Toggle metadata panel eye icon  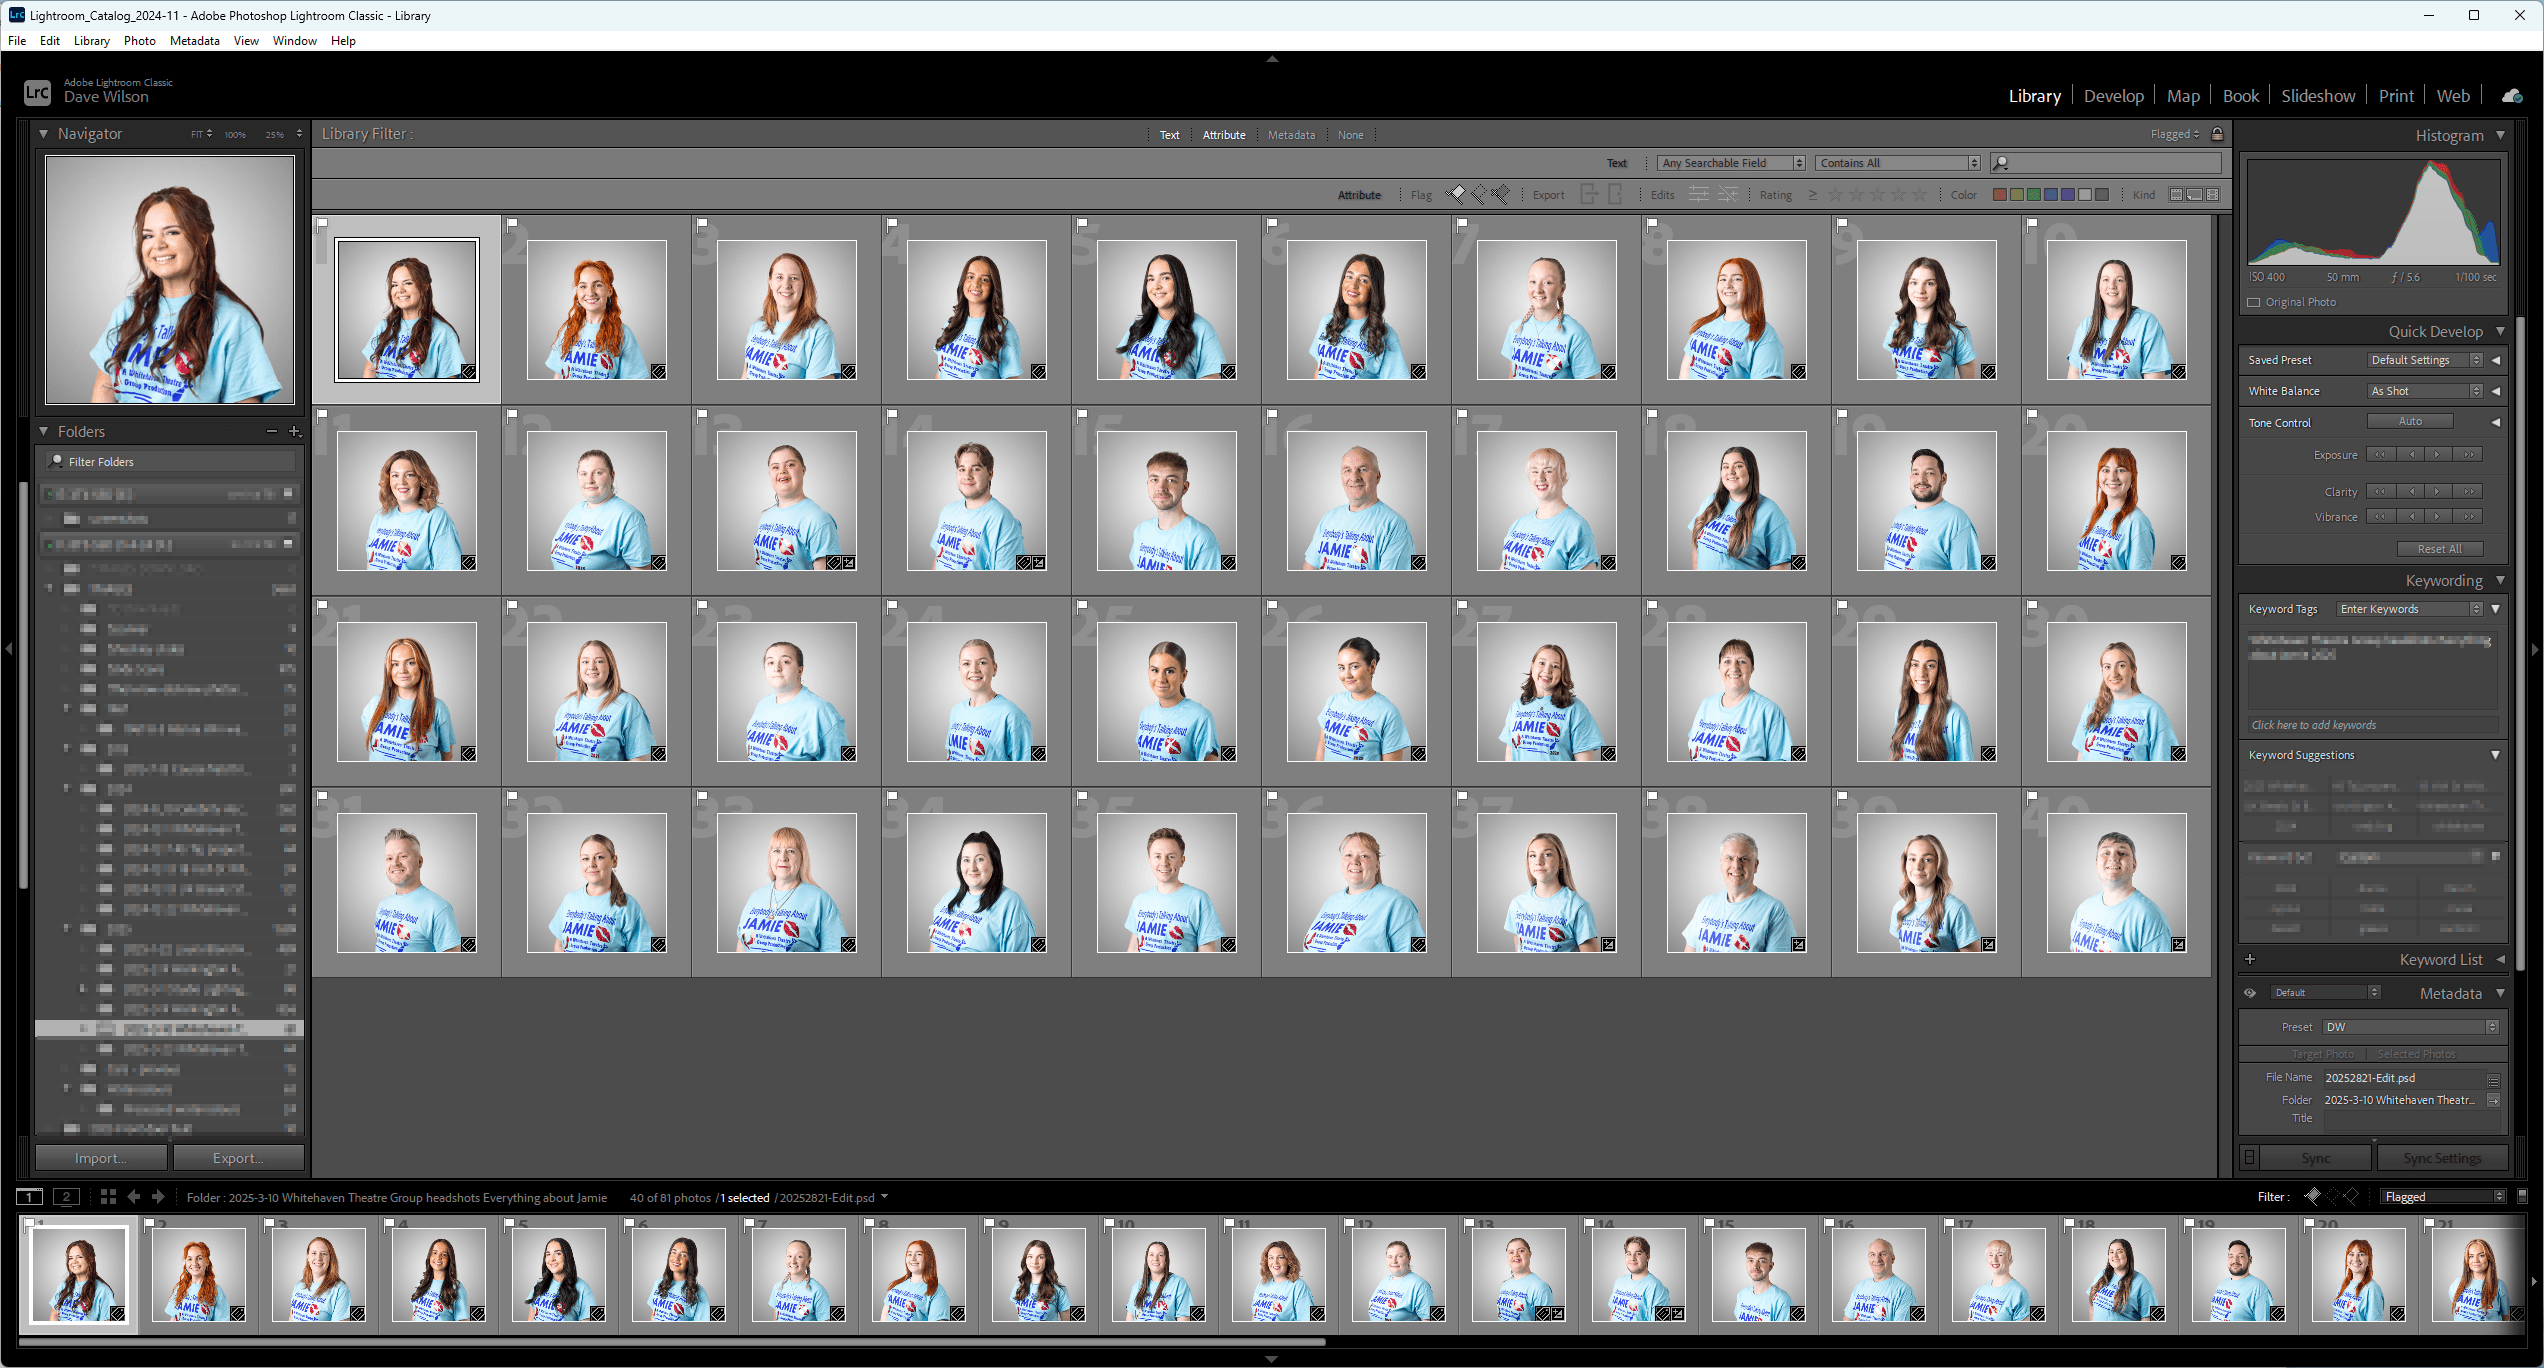tap(2250, 993)
